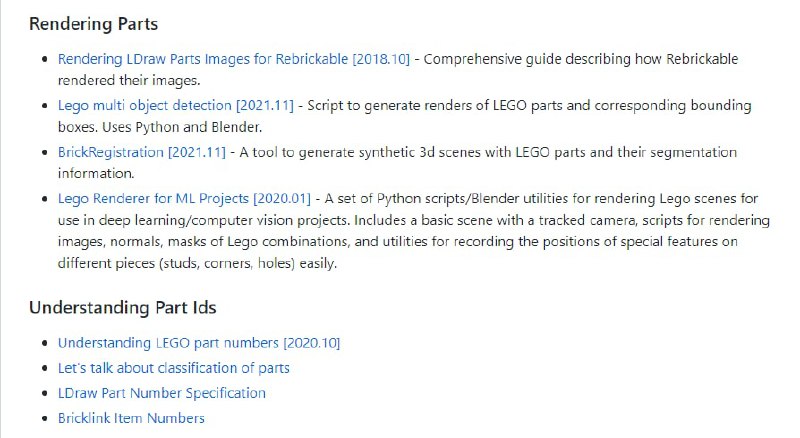Click the [2018.10] date in Rebrickable link
The height and width of the screenshot is (438, 800).
pos(381,59)
